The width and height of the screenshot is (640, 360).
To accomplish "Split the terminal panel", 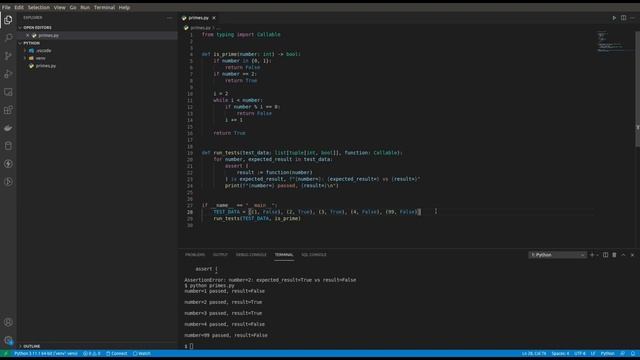I will point(605,255).
